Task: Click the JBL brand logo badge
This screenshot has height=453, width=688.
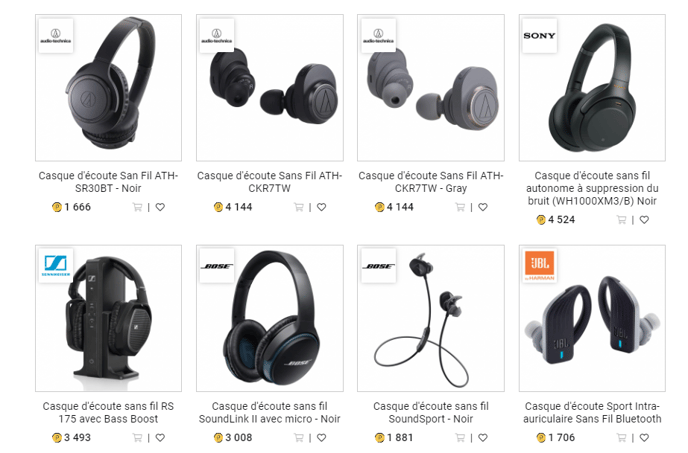Action: click(539, 266)
